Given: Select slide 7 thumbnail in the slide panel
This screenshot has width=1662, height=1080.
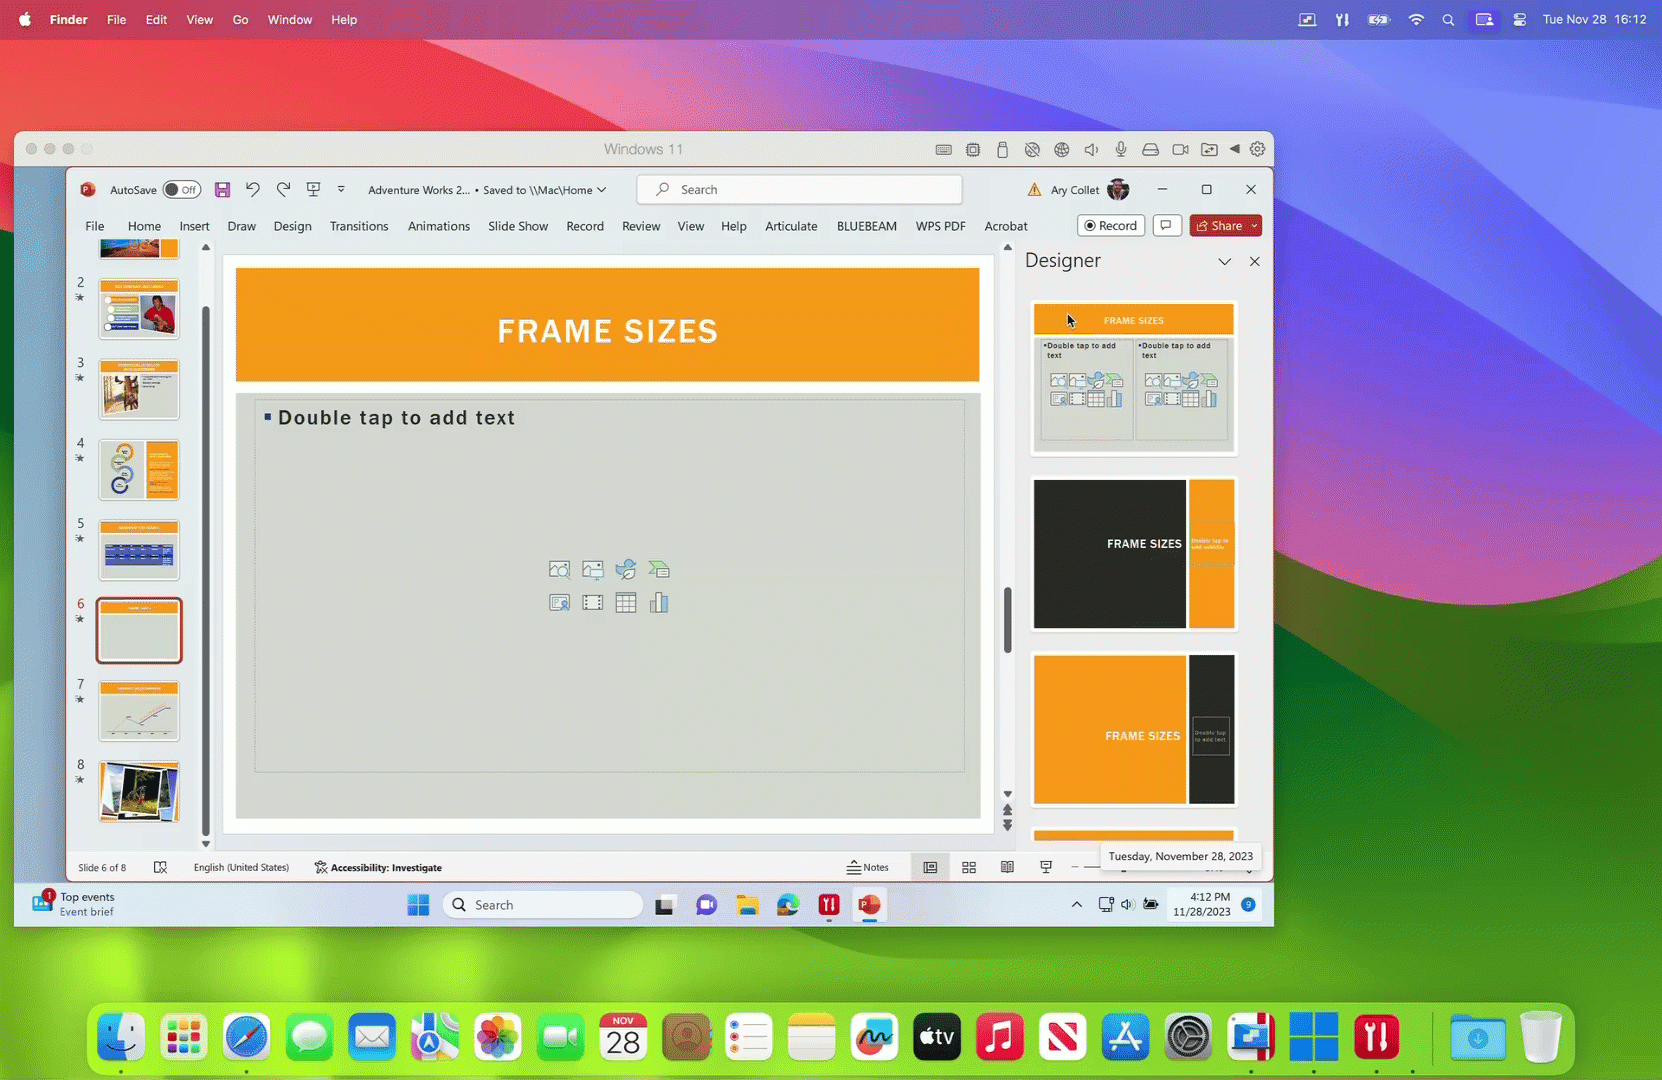Looking at the screenshot, I should click(139, 710).
